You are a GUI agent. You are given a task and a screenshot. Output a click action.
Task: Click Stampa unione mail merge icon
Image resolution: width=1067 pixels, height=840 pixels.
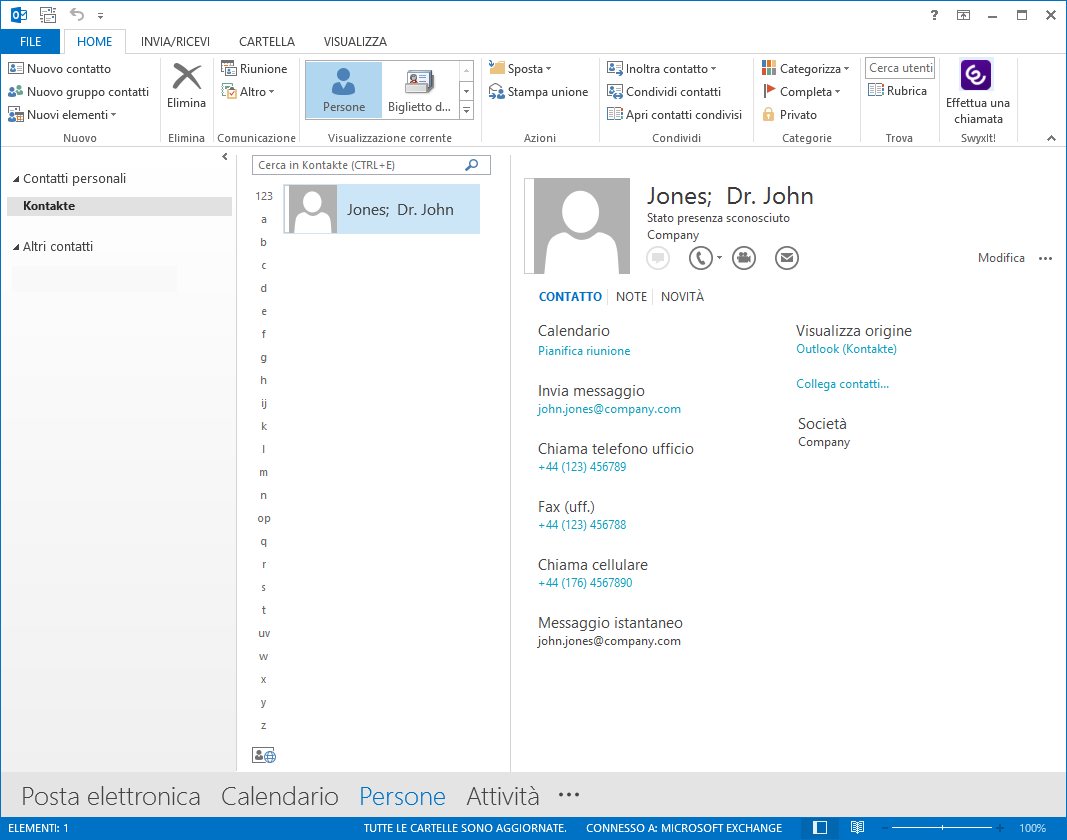(539, 92)
